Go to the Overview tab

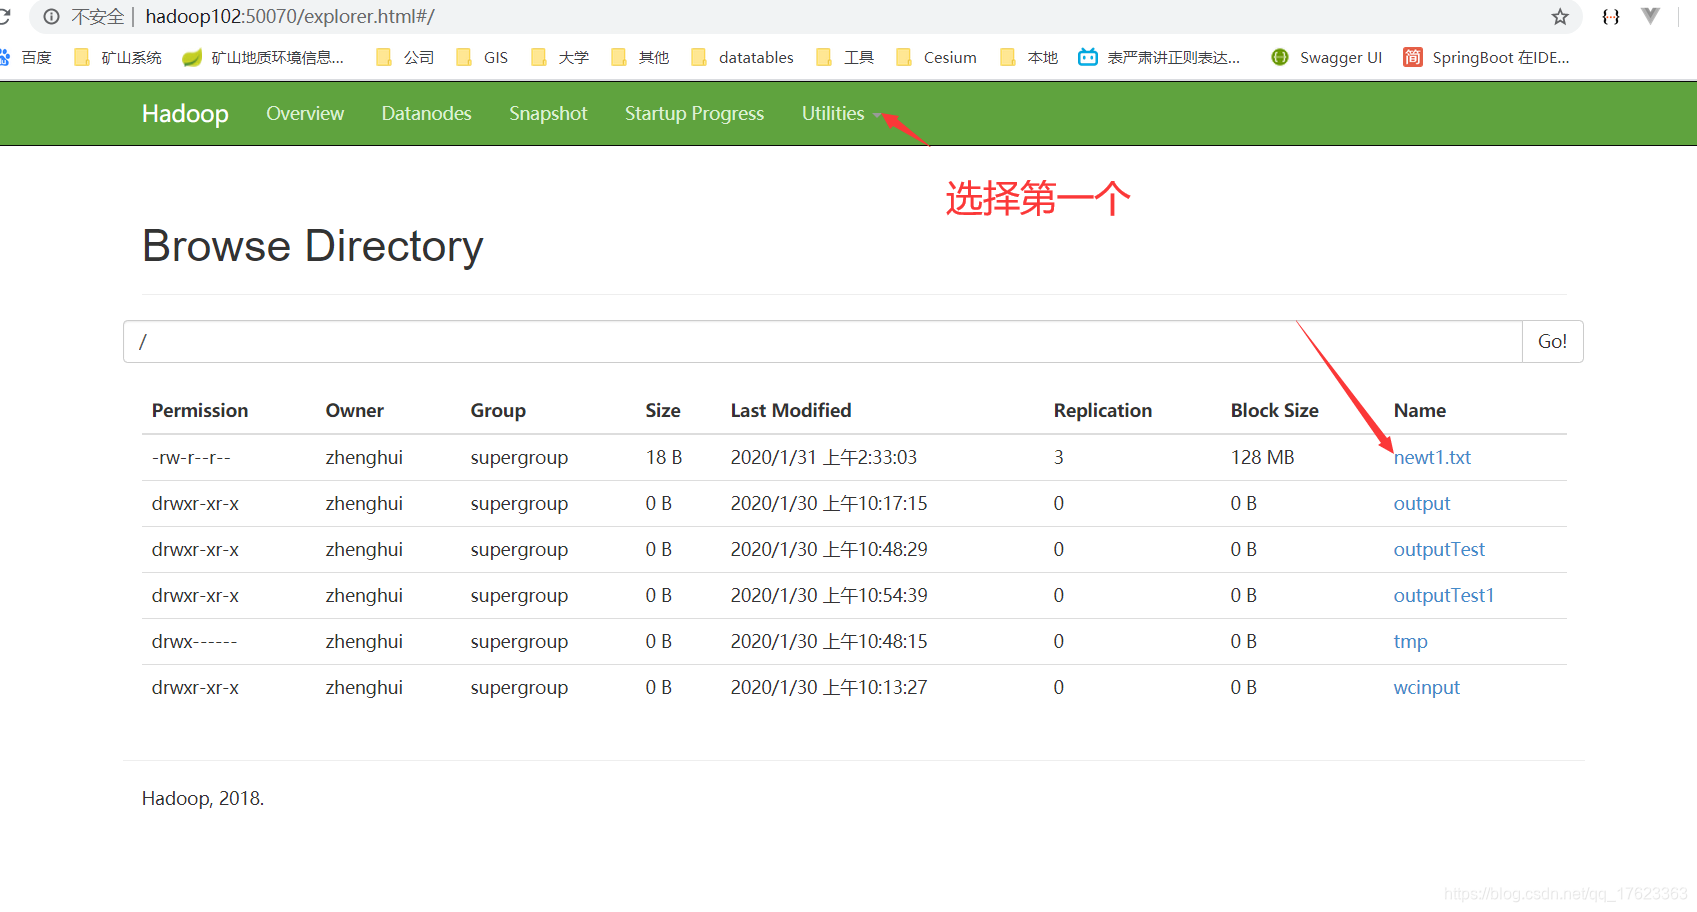coord(305,114)
